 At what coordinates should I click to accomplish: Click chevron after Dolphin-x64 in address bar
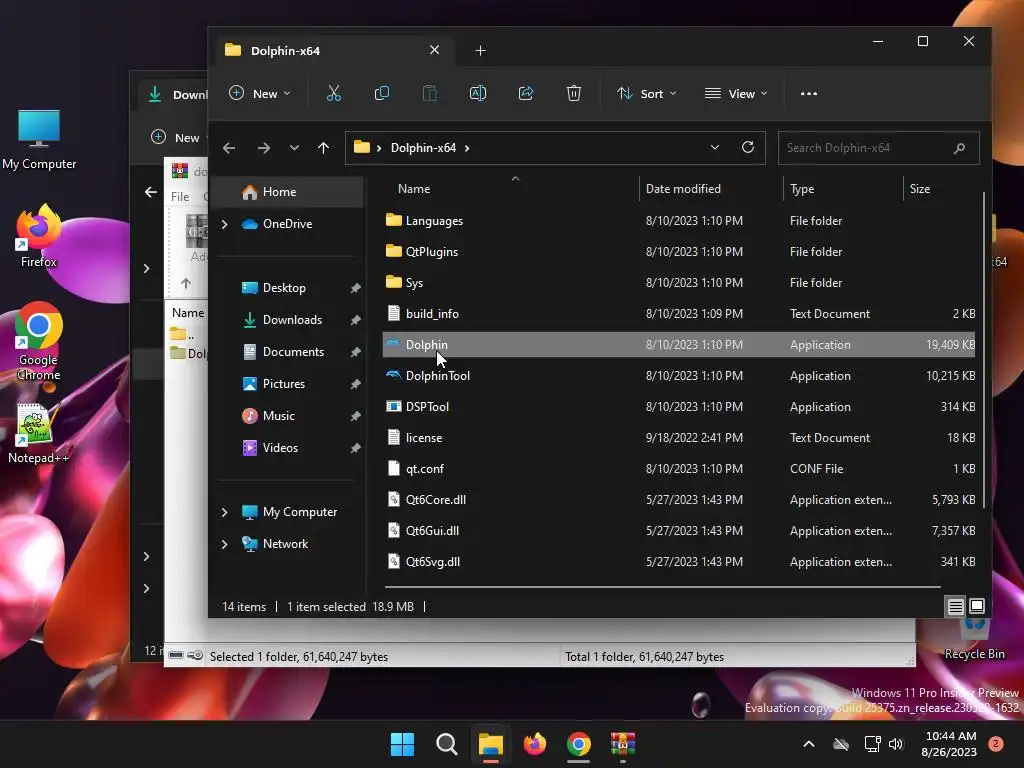467,148
